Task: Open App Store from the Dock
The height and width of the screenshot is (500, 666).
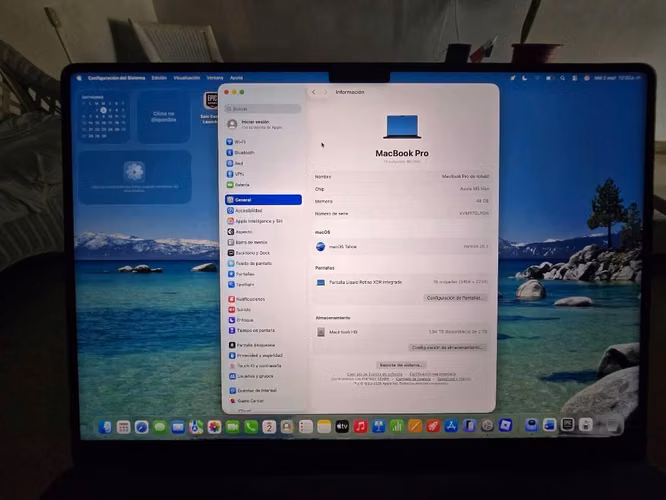Action: (451, 425)
